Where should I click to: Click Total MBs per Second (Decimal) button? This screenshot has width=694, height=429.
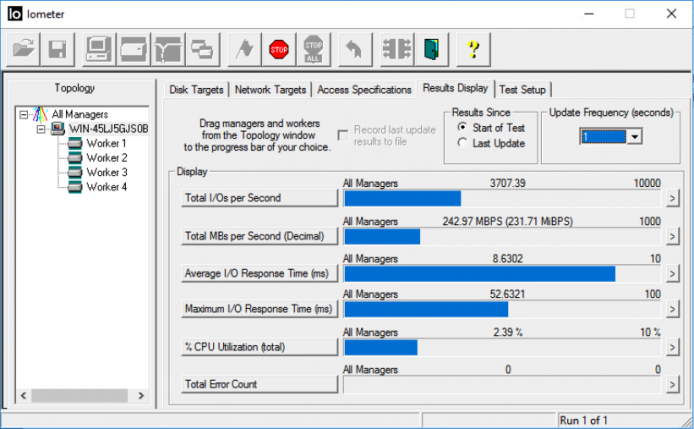pyautogui.click(x=259, y=236)
